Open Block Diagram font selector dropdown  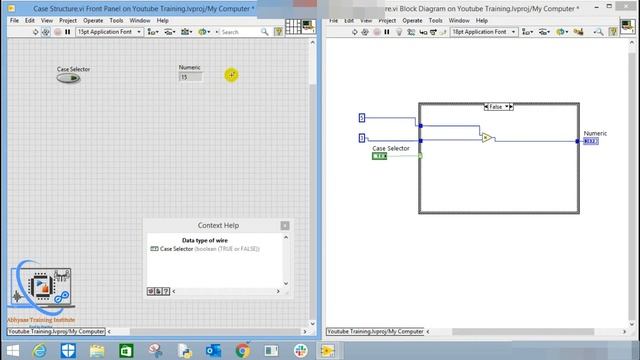(484, 32)
